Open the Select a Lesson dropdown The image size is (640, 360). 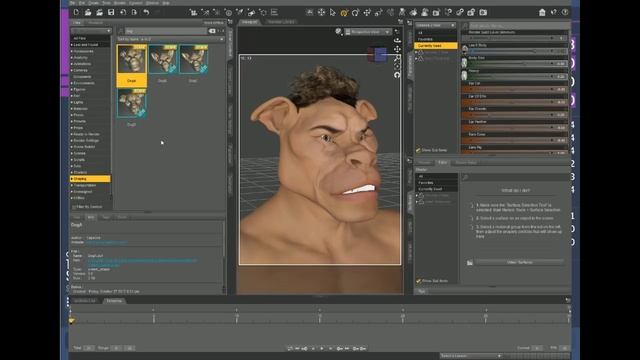click(x=471, y=356)
